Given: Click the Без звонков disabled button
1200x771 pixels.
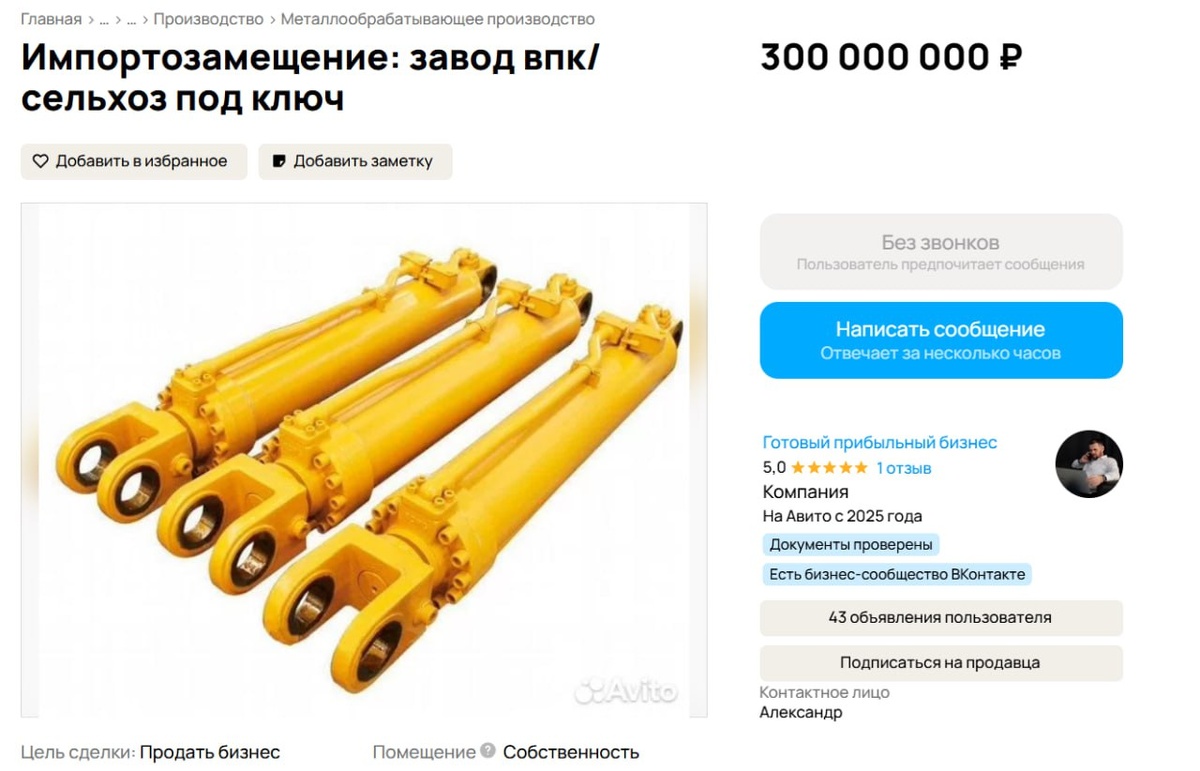Looking at the screenshot, I should pos(941,252).
